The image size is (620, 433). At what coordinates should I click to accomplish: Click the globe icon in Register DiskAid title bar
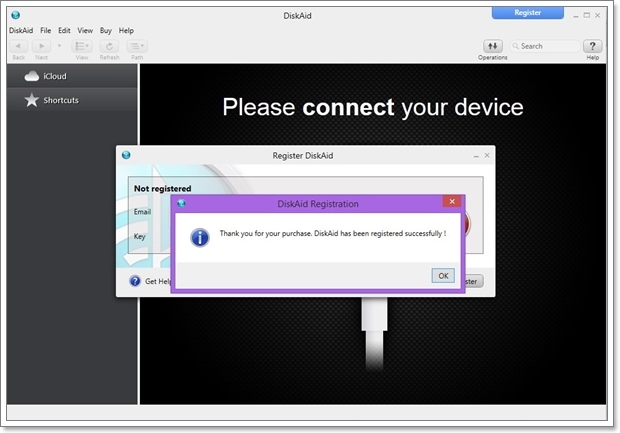pos(126,155)
